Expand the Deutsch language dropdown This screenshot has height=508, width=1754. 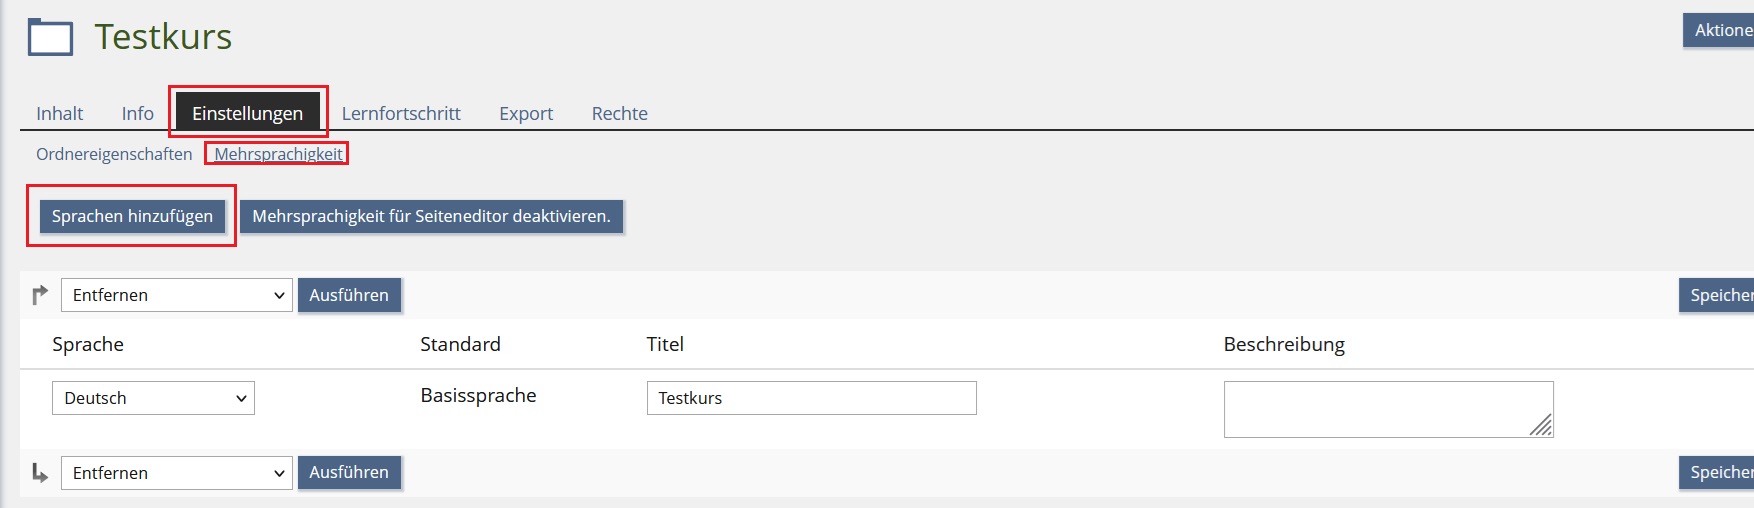click(153, 398)
